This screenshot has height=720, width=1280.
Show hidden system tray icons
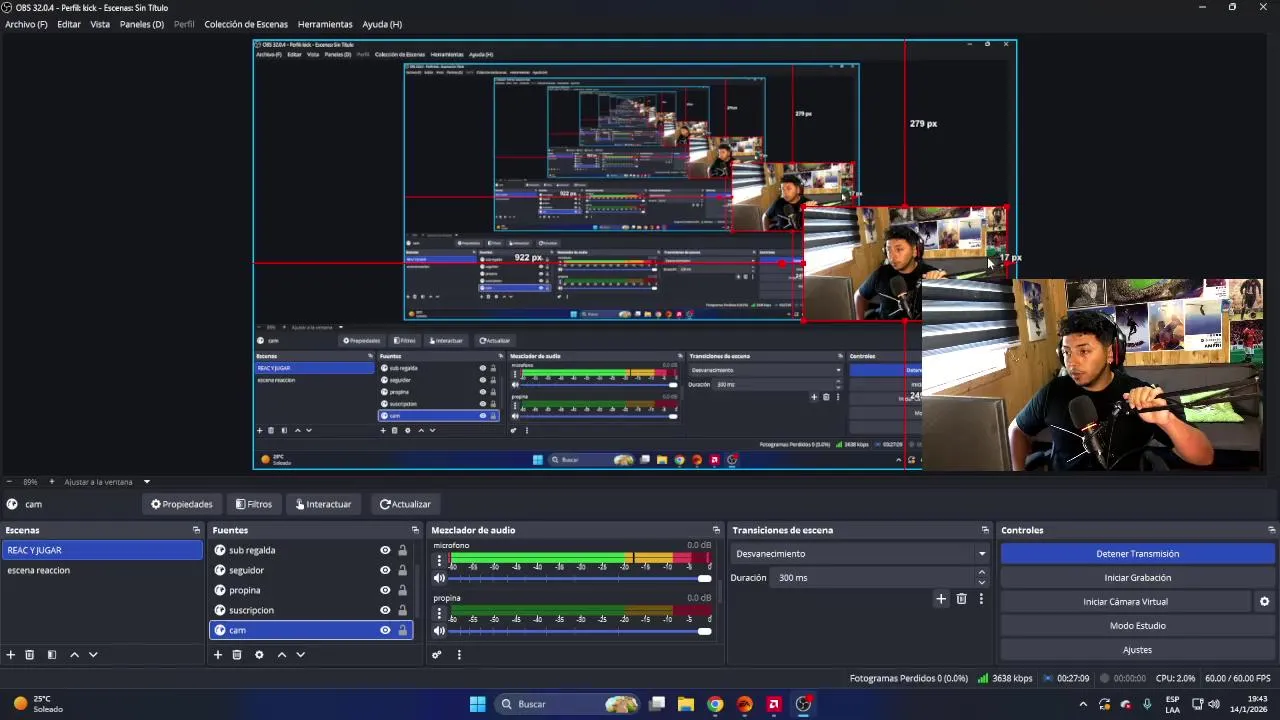coord(1083,704)
